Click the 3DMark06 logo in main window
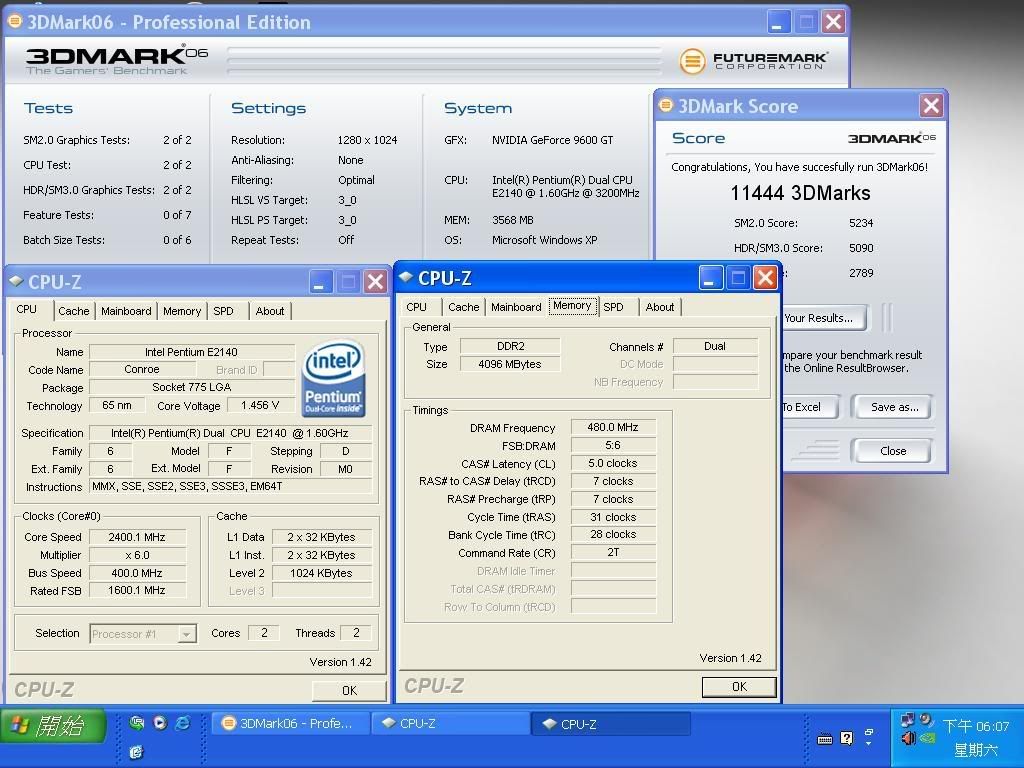Screen dimensions: 1024x768 [x=116, y=60]
